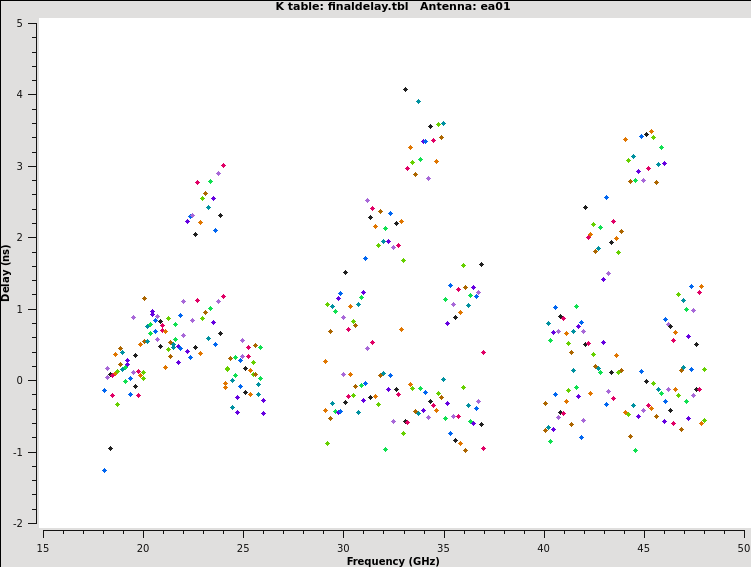Viewport: 751px width, 567px height.
Task: Select the lowest blue point near 18 GHz
Action: click(x=104, y=470)
